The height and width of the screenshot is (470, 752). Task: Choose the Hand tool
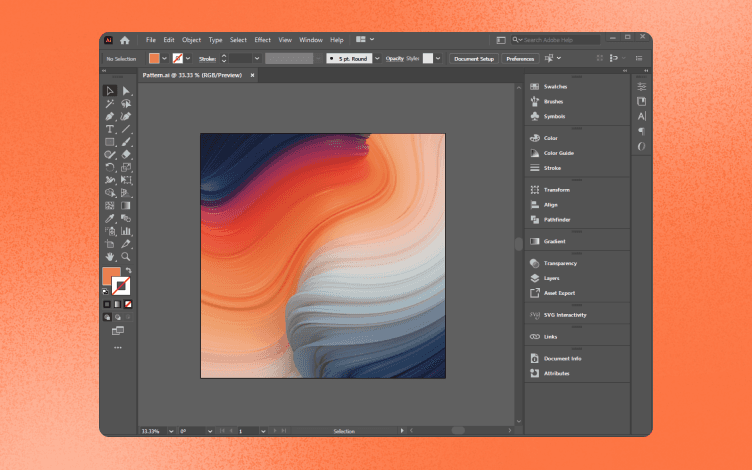(110, 256)
